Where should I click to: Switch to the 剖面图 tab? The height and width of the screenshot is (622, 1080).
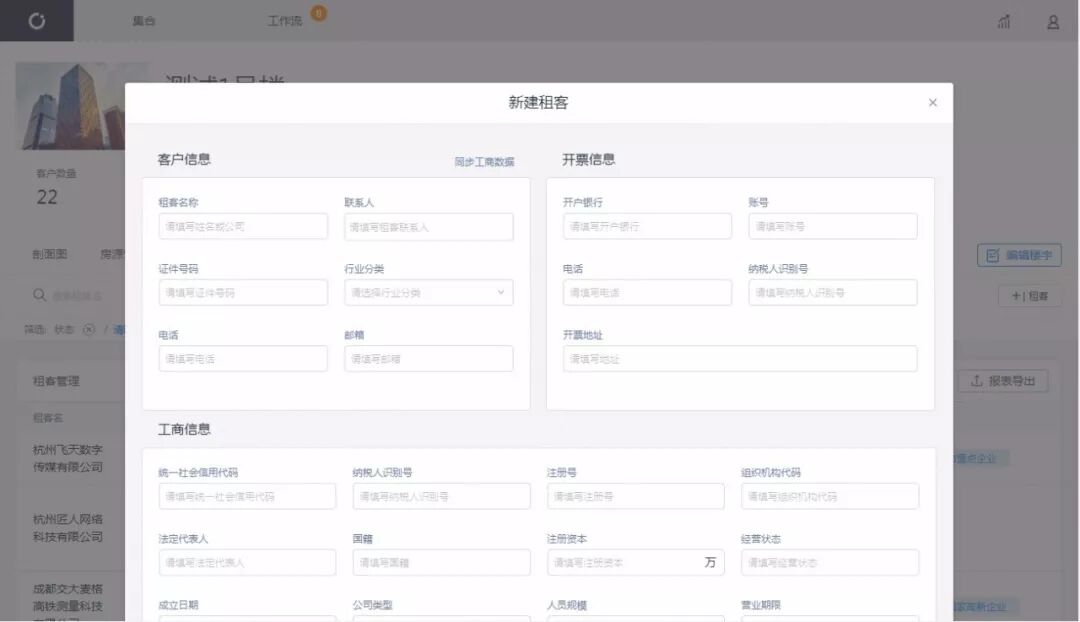click(x=50, y=254)
